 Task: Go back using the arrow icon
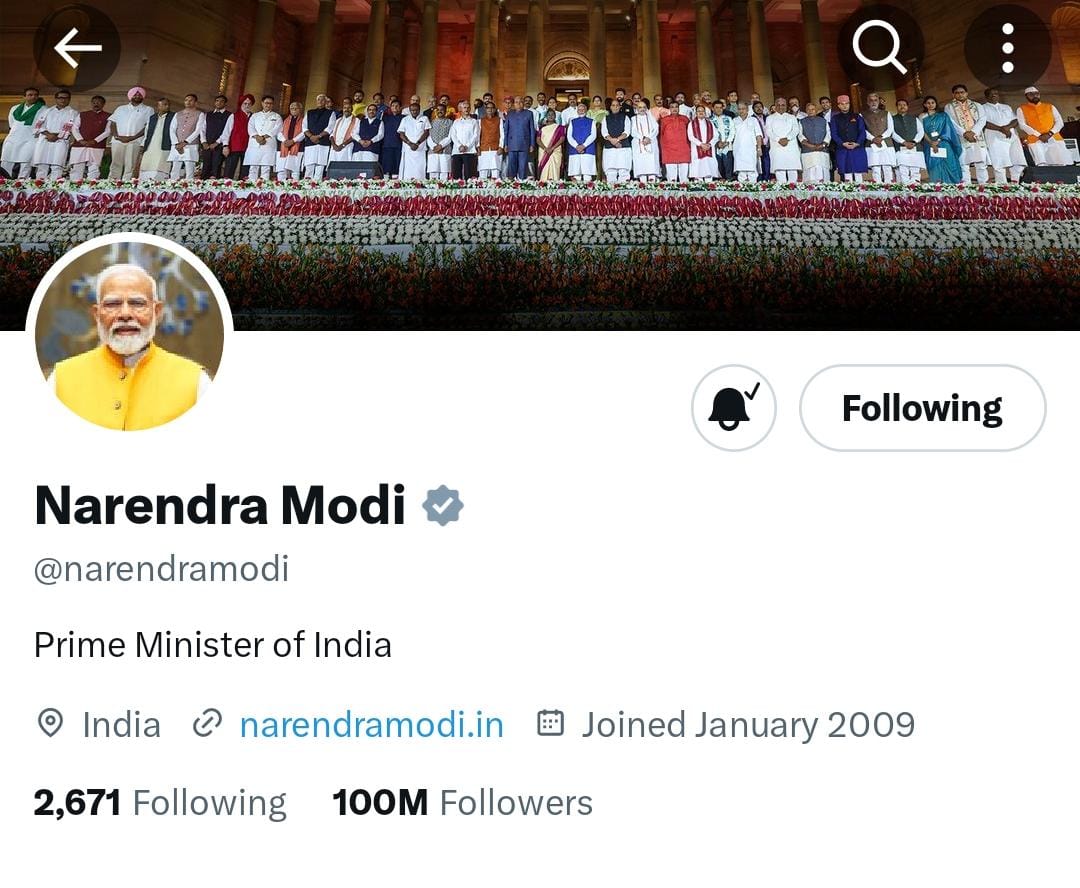(77, 48)
